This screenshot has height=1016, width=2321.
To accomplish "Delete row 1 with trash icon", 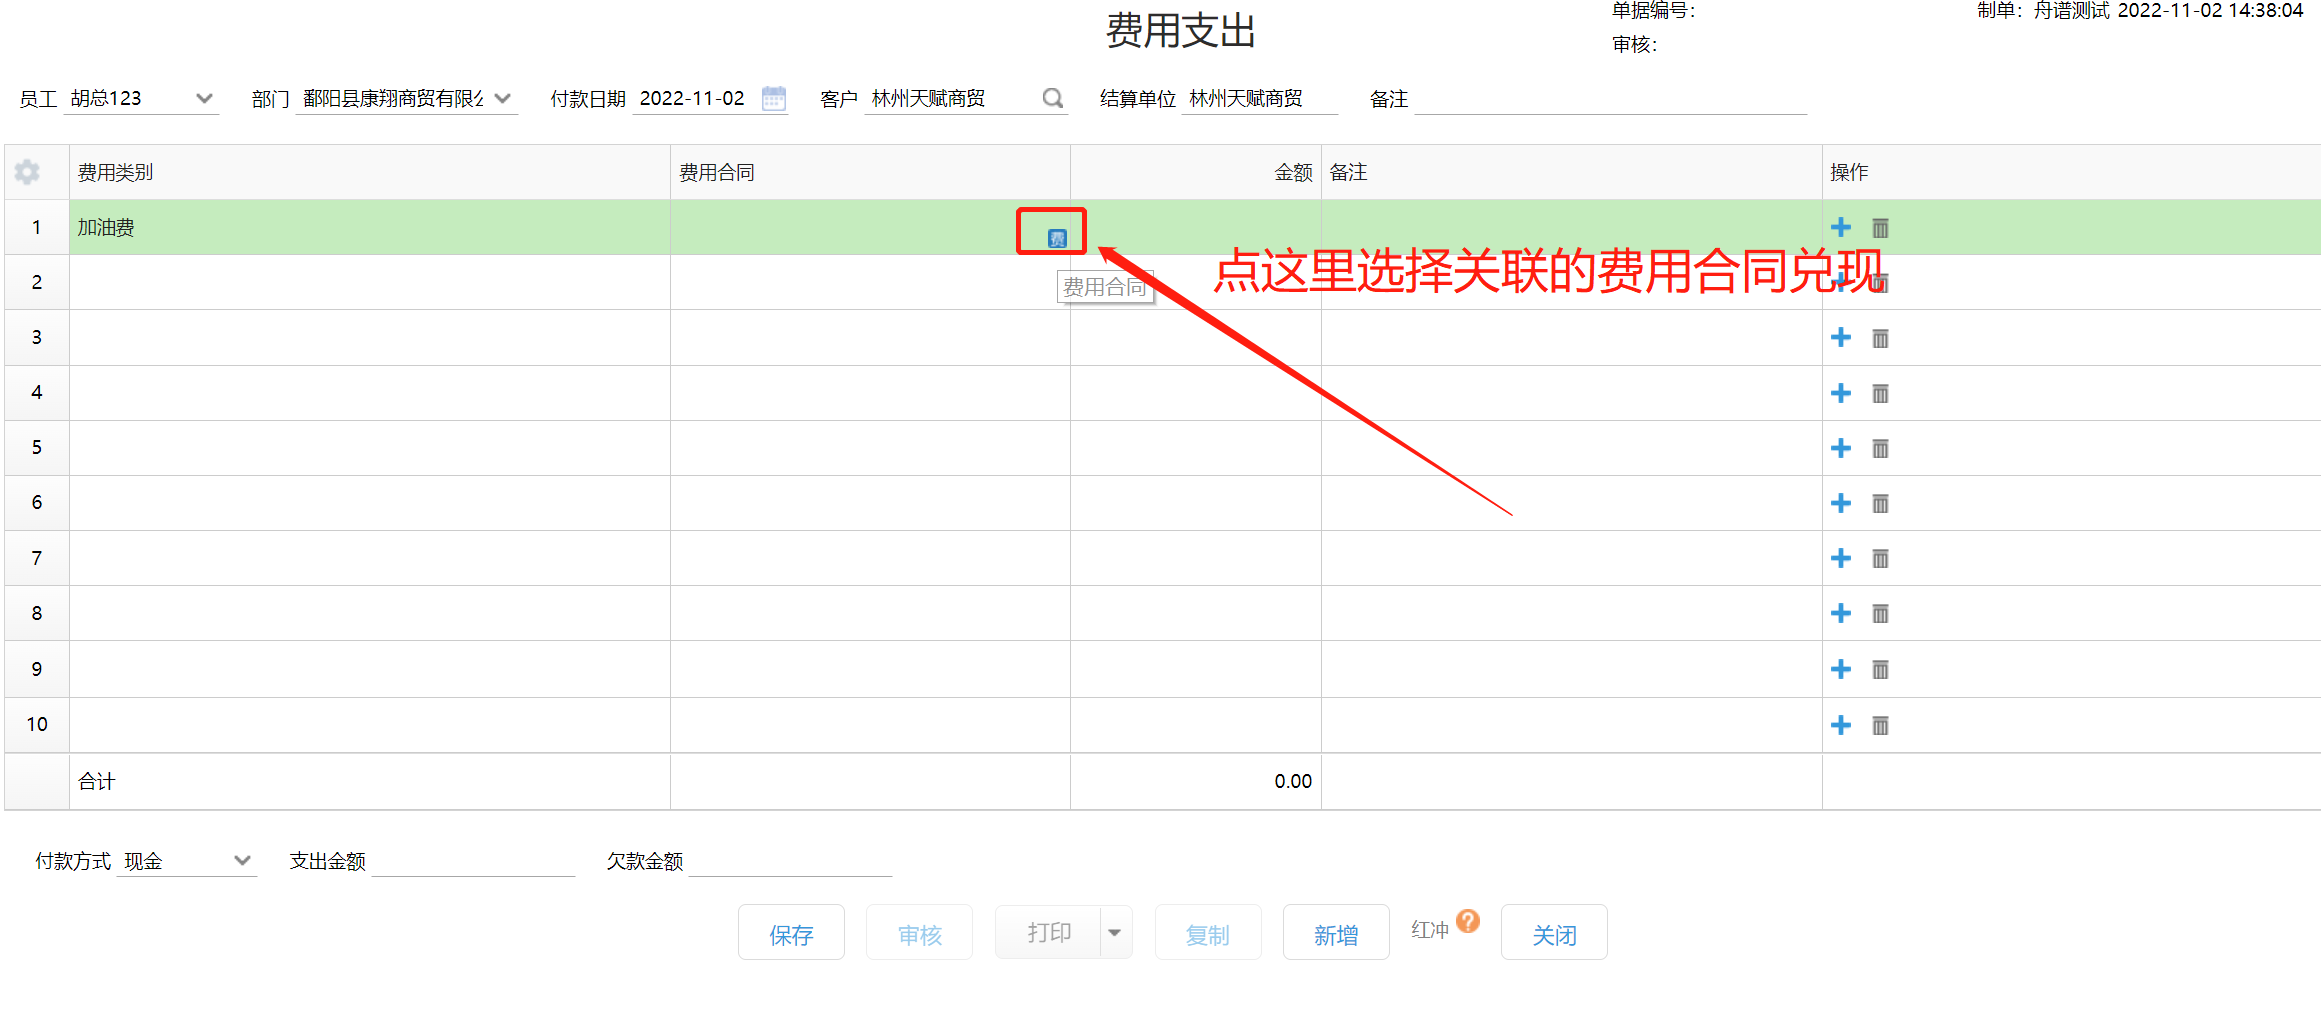I will pos(1880,228).
